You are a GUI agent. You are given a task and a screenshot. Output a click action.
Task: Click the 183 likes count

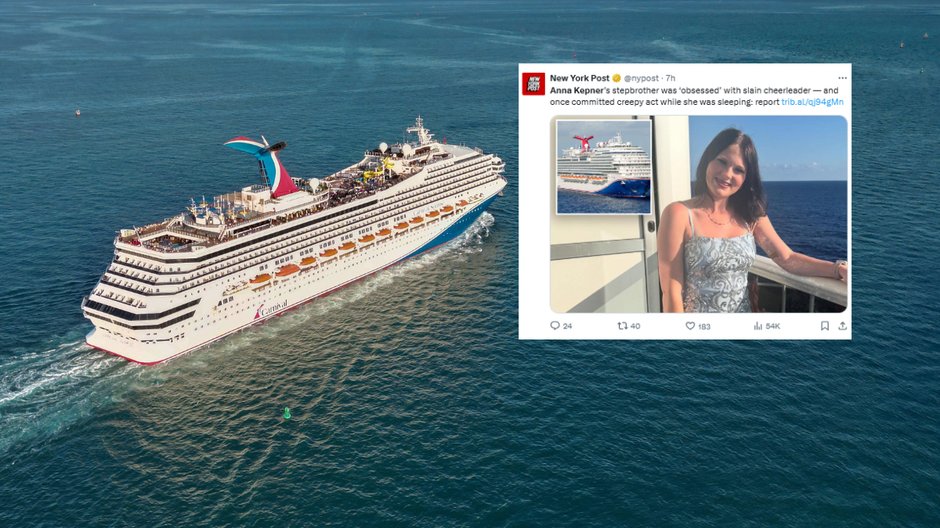704,327
